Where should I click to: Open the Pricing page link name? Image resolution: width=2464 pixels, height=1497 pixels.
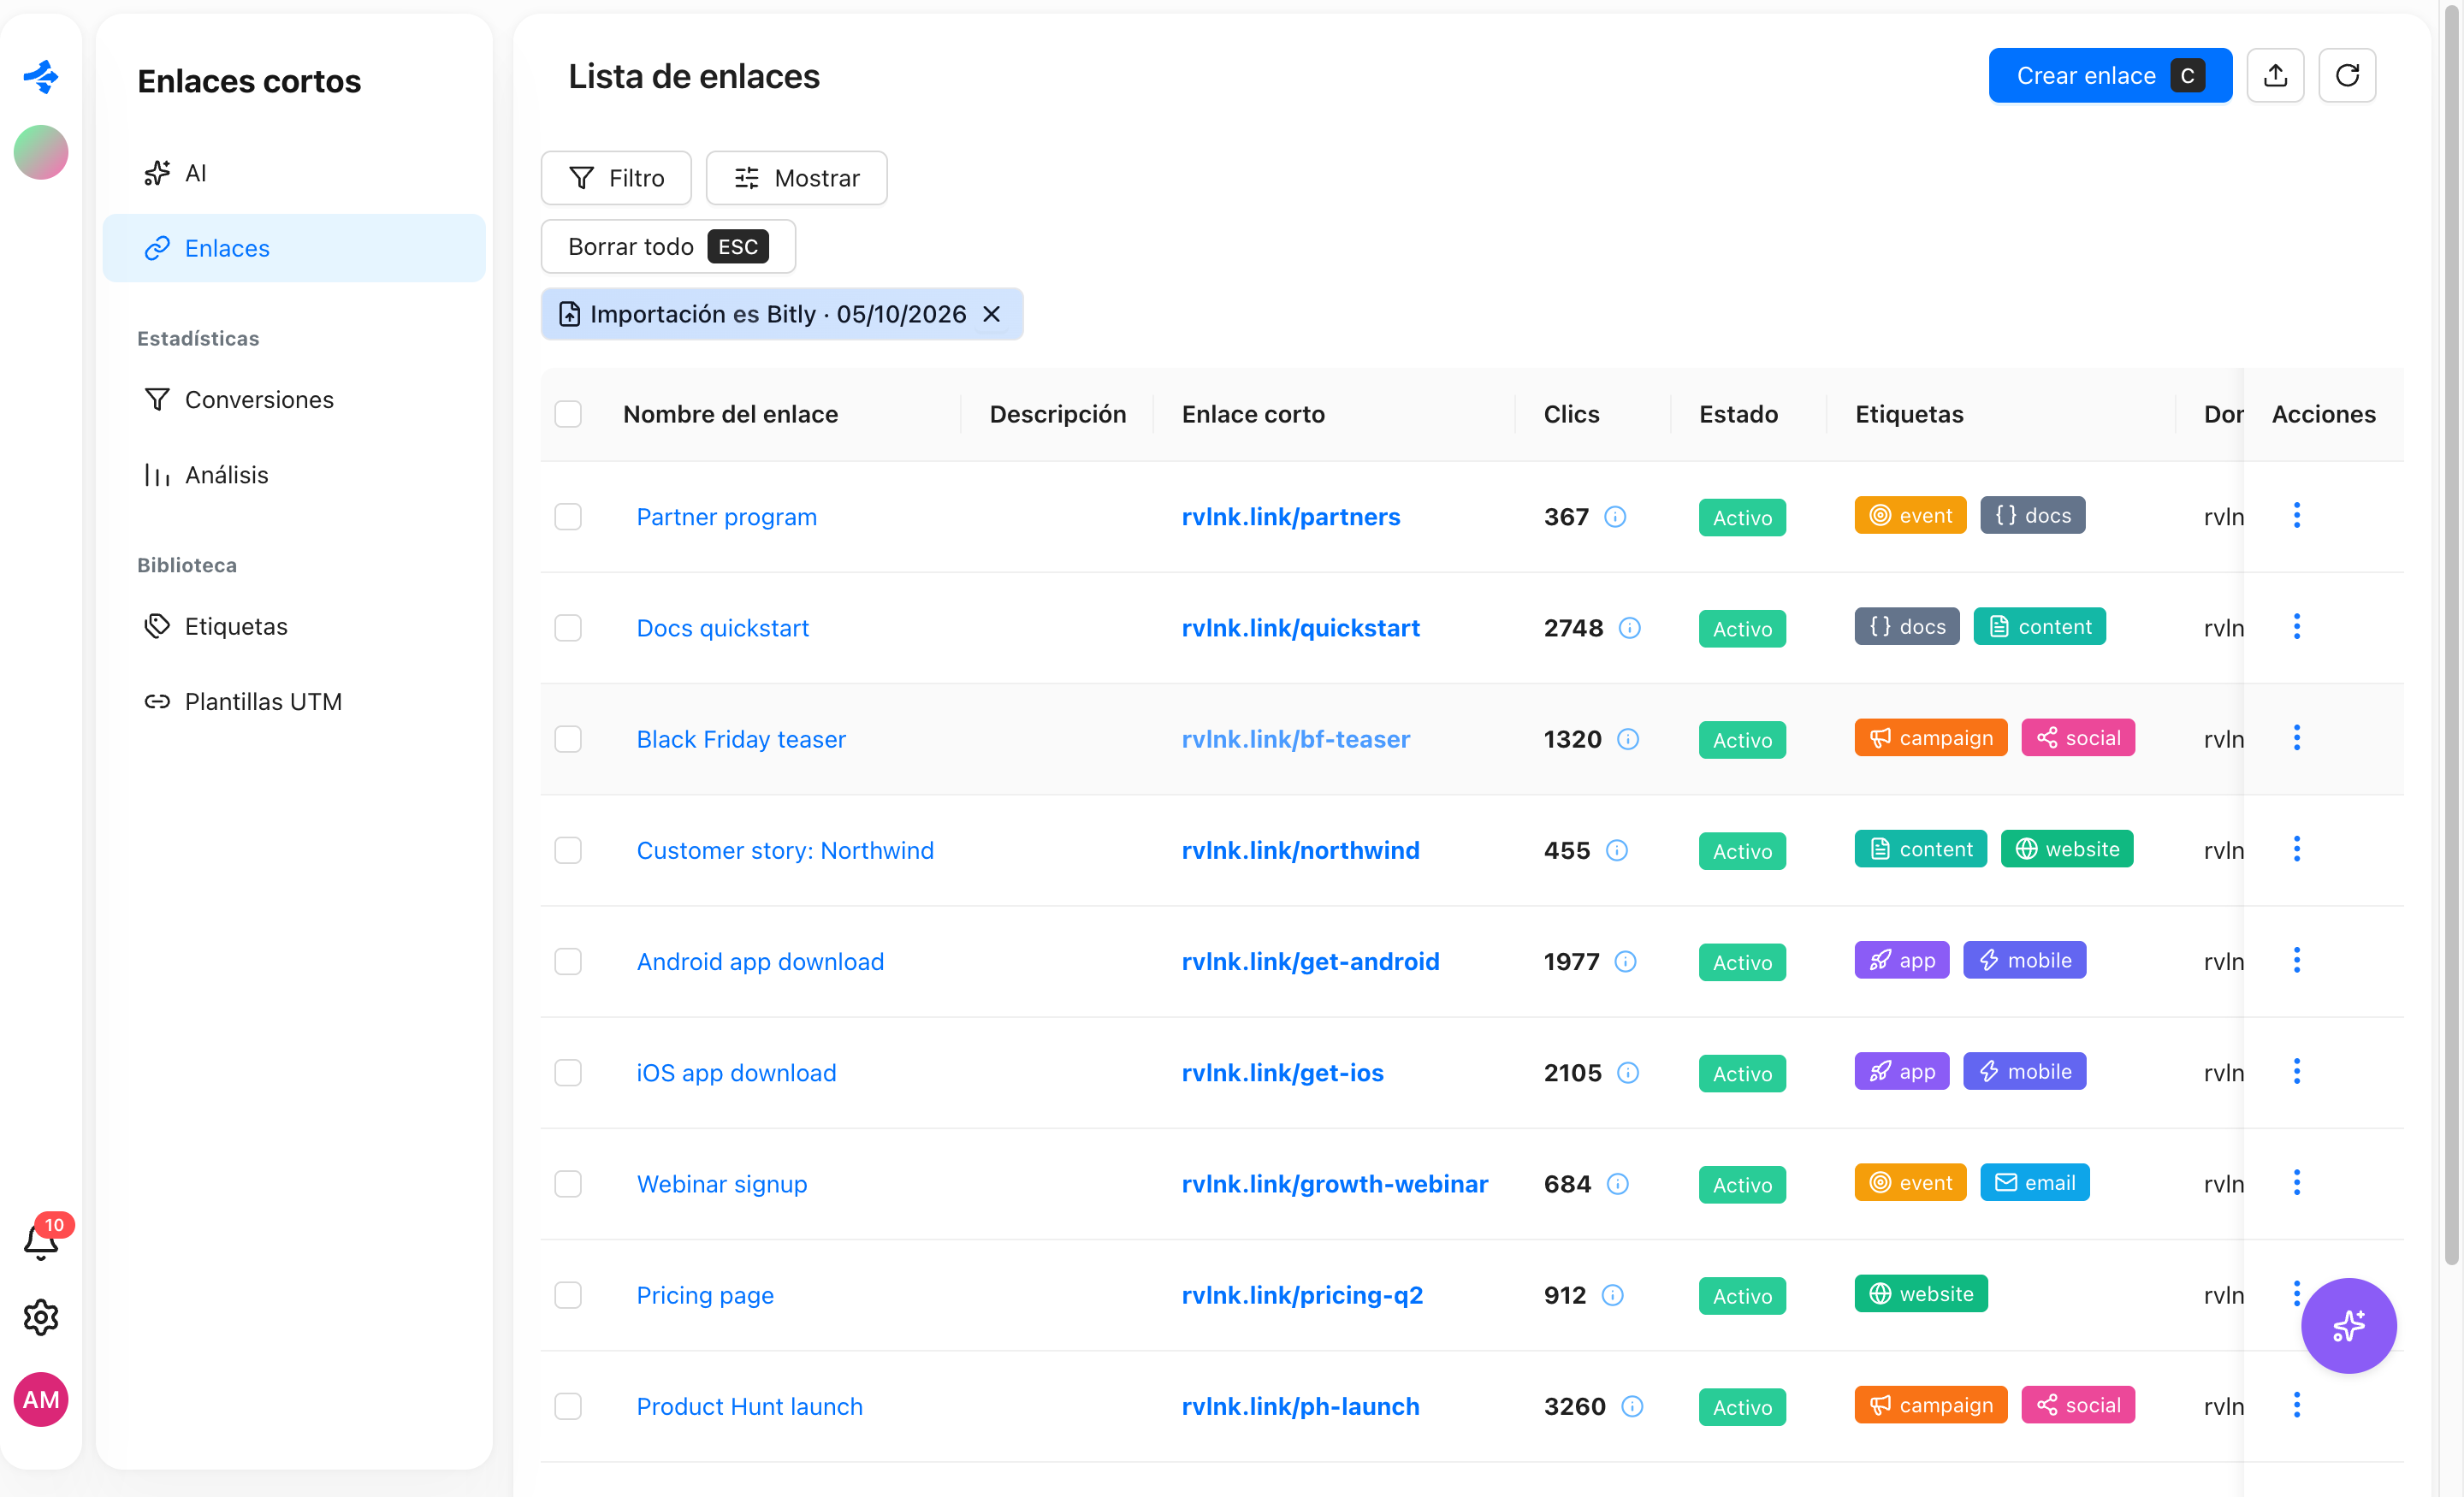(x=705, y=1295)
